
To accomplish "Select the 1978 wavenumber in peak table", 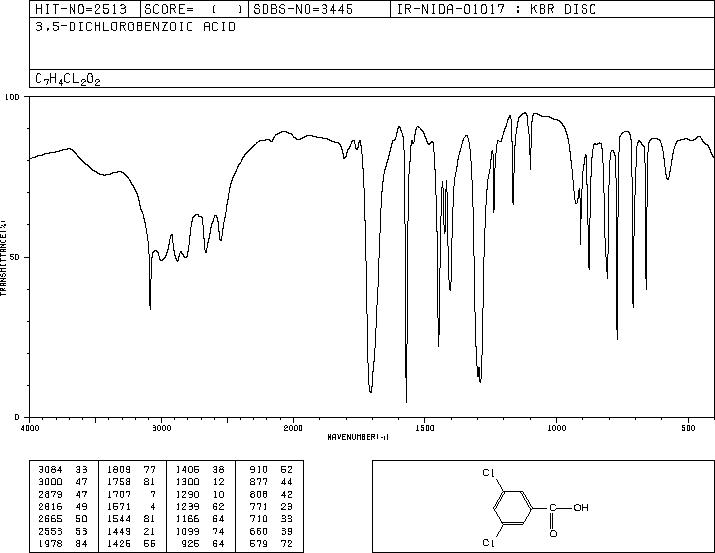I will (x=51, y=544).
